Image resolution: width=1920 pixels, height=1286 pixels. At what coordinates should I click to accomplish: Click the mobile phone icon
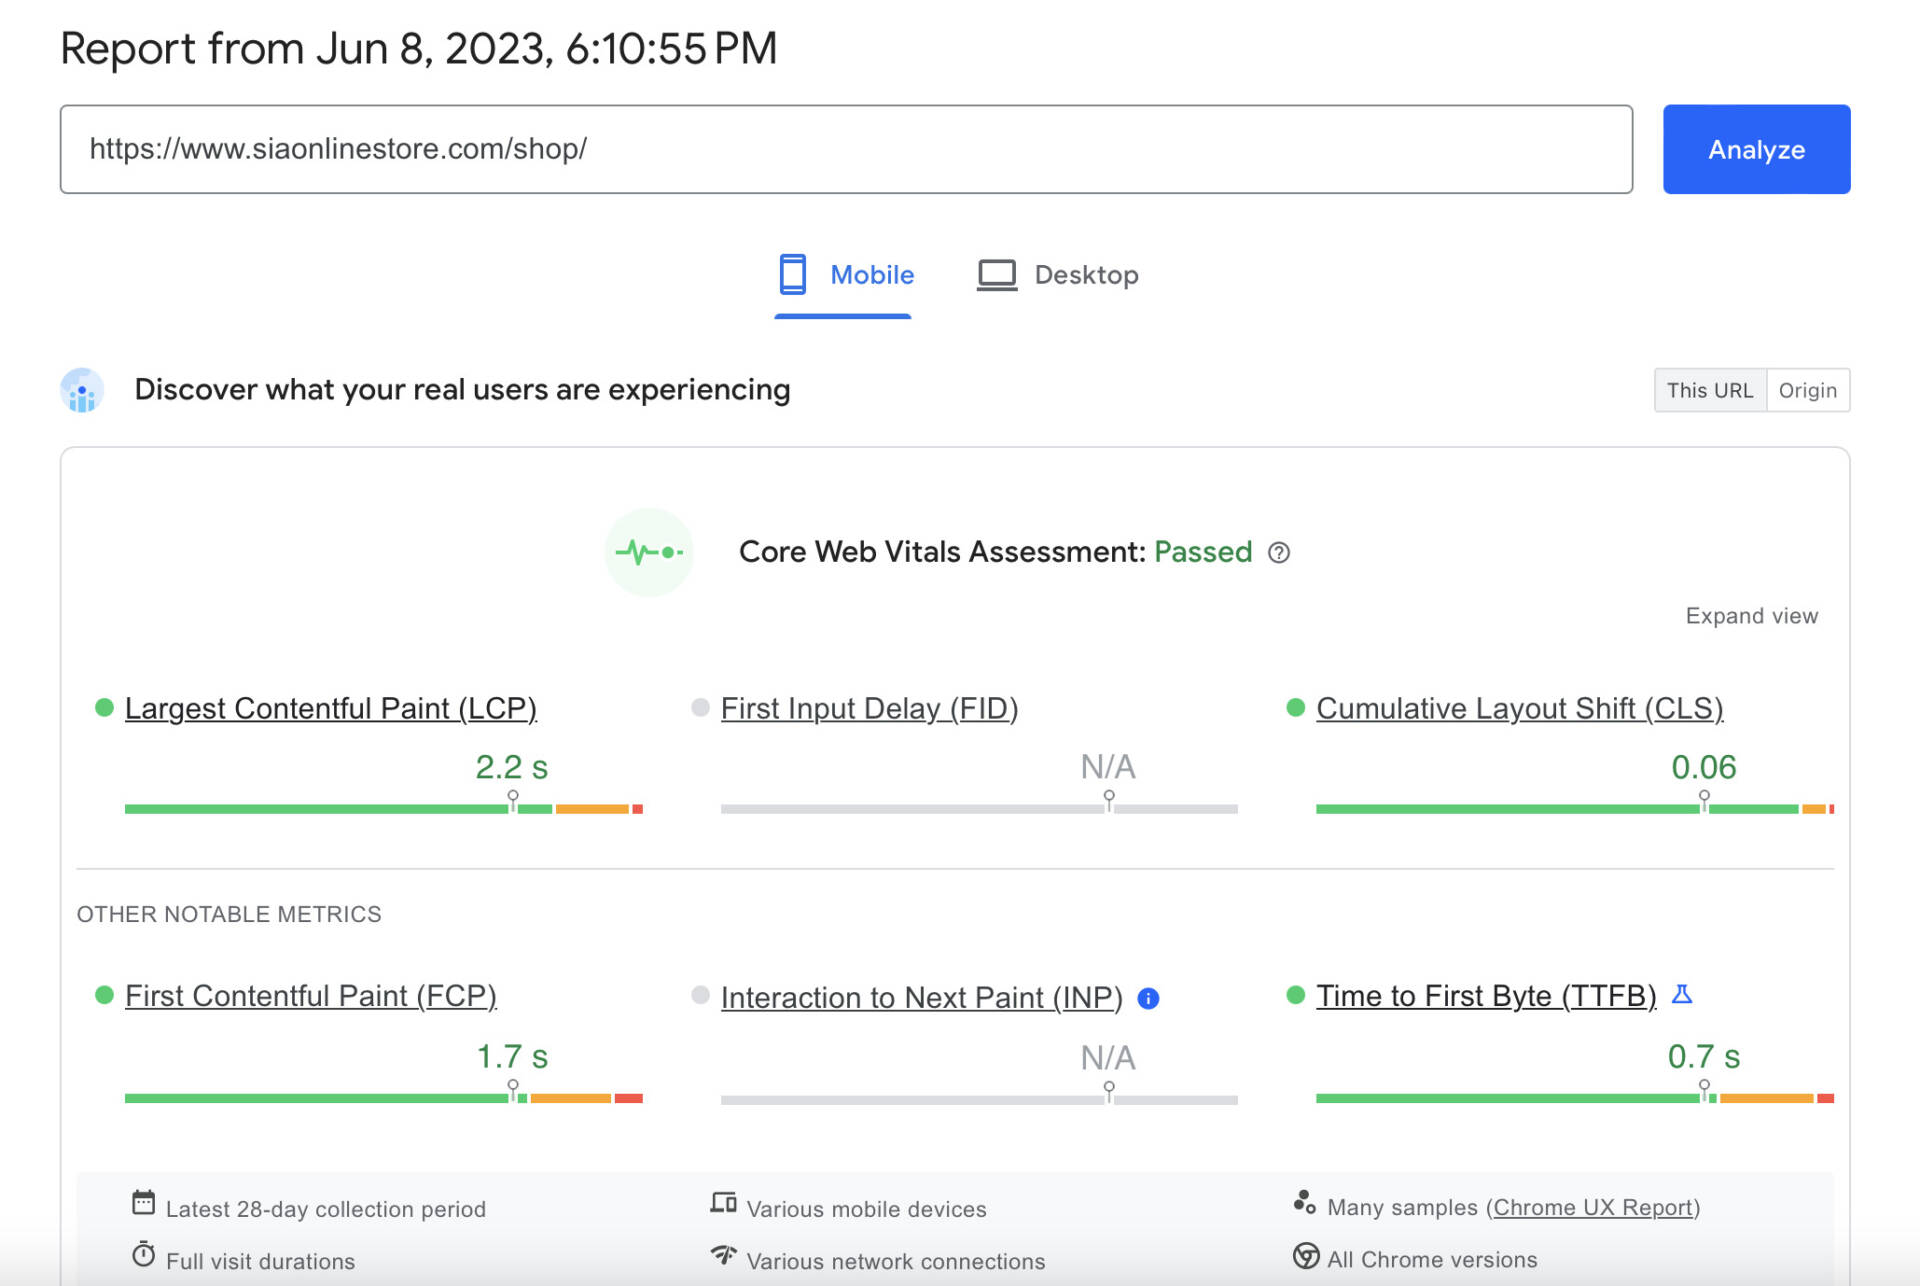coord(792,274)
